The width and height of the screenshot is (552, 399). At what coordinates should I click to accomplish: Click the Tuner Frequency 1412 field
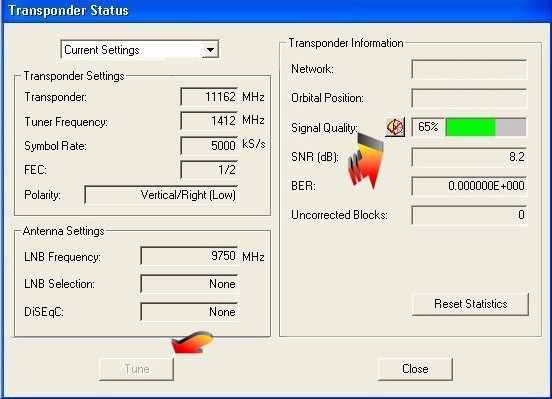tap(209, 121)
